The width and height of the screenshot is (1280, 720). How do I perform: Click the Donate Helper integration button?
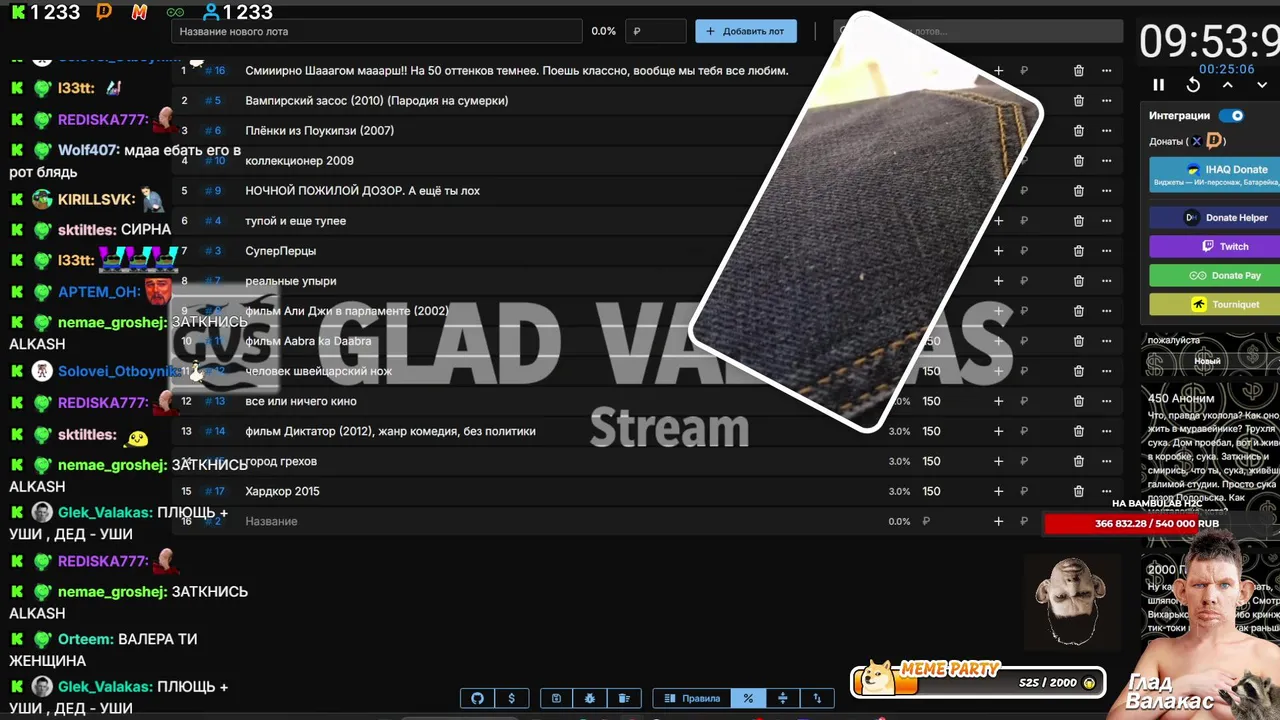pyautogui.click(x=1214, y=217)
